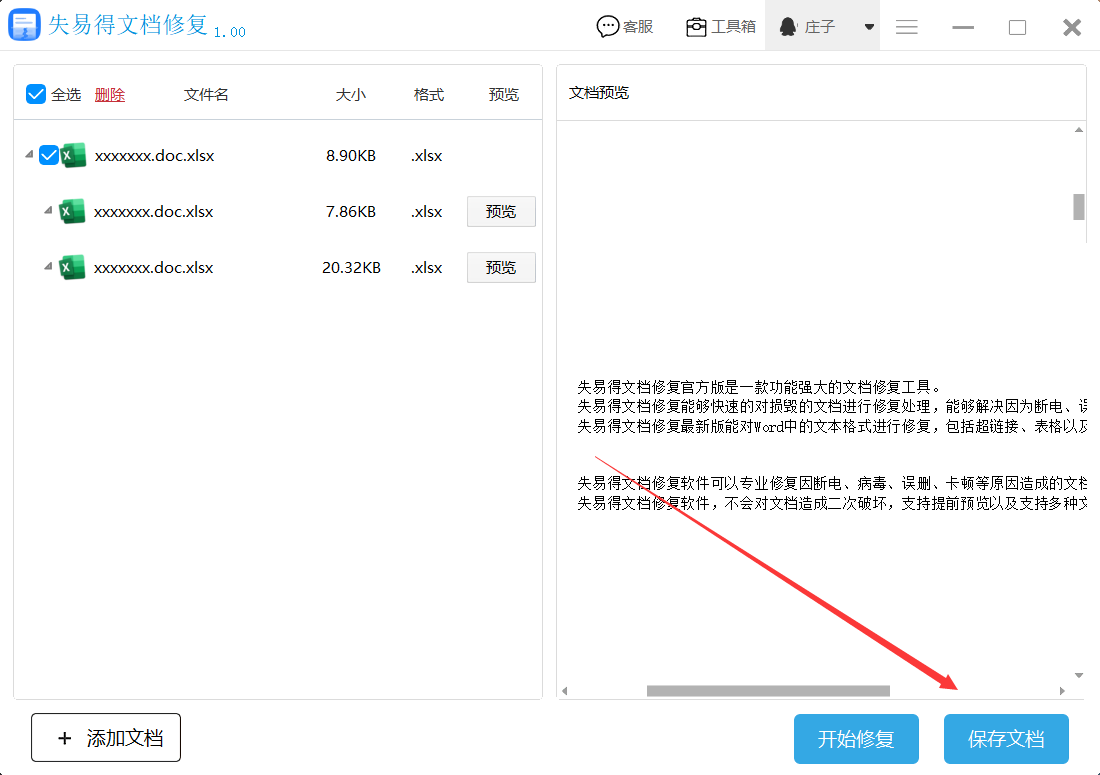Click preview horizontal scrollbar right arrow
Image resolution: width=1100 pixels, height=775 pixels.
pos(1062,691)
